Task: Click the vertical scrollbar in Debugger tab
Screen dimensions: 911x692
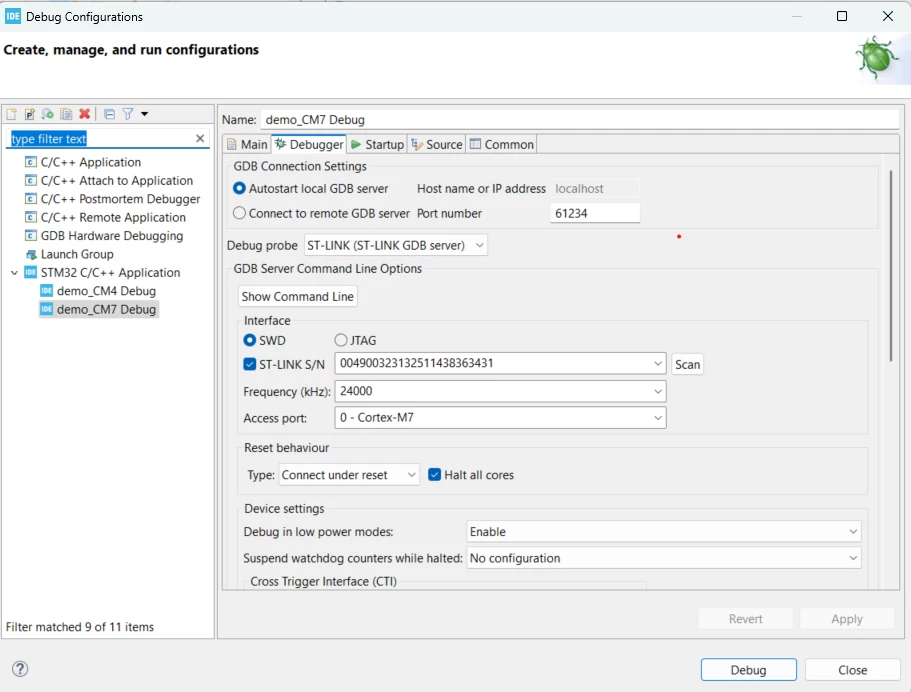Action: [x=890, y=266]
